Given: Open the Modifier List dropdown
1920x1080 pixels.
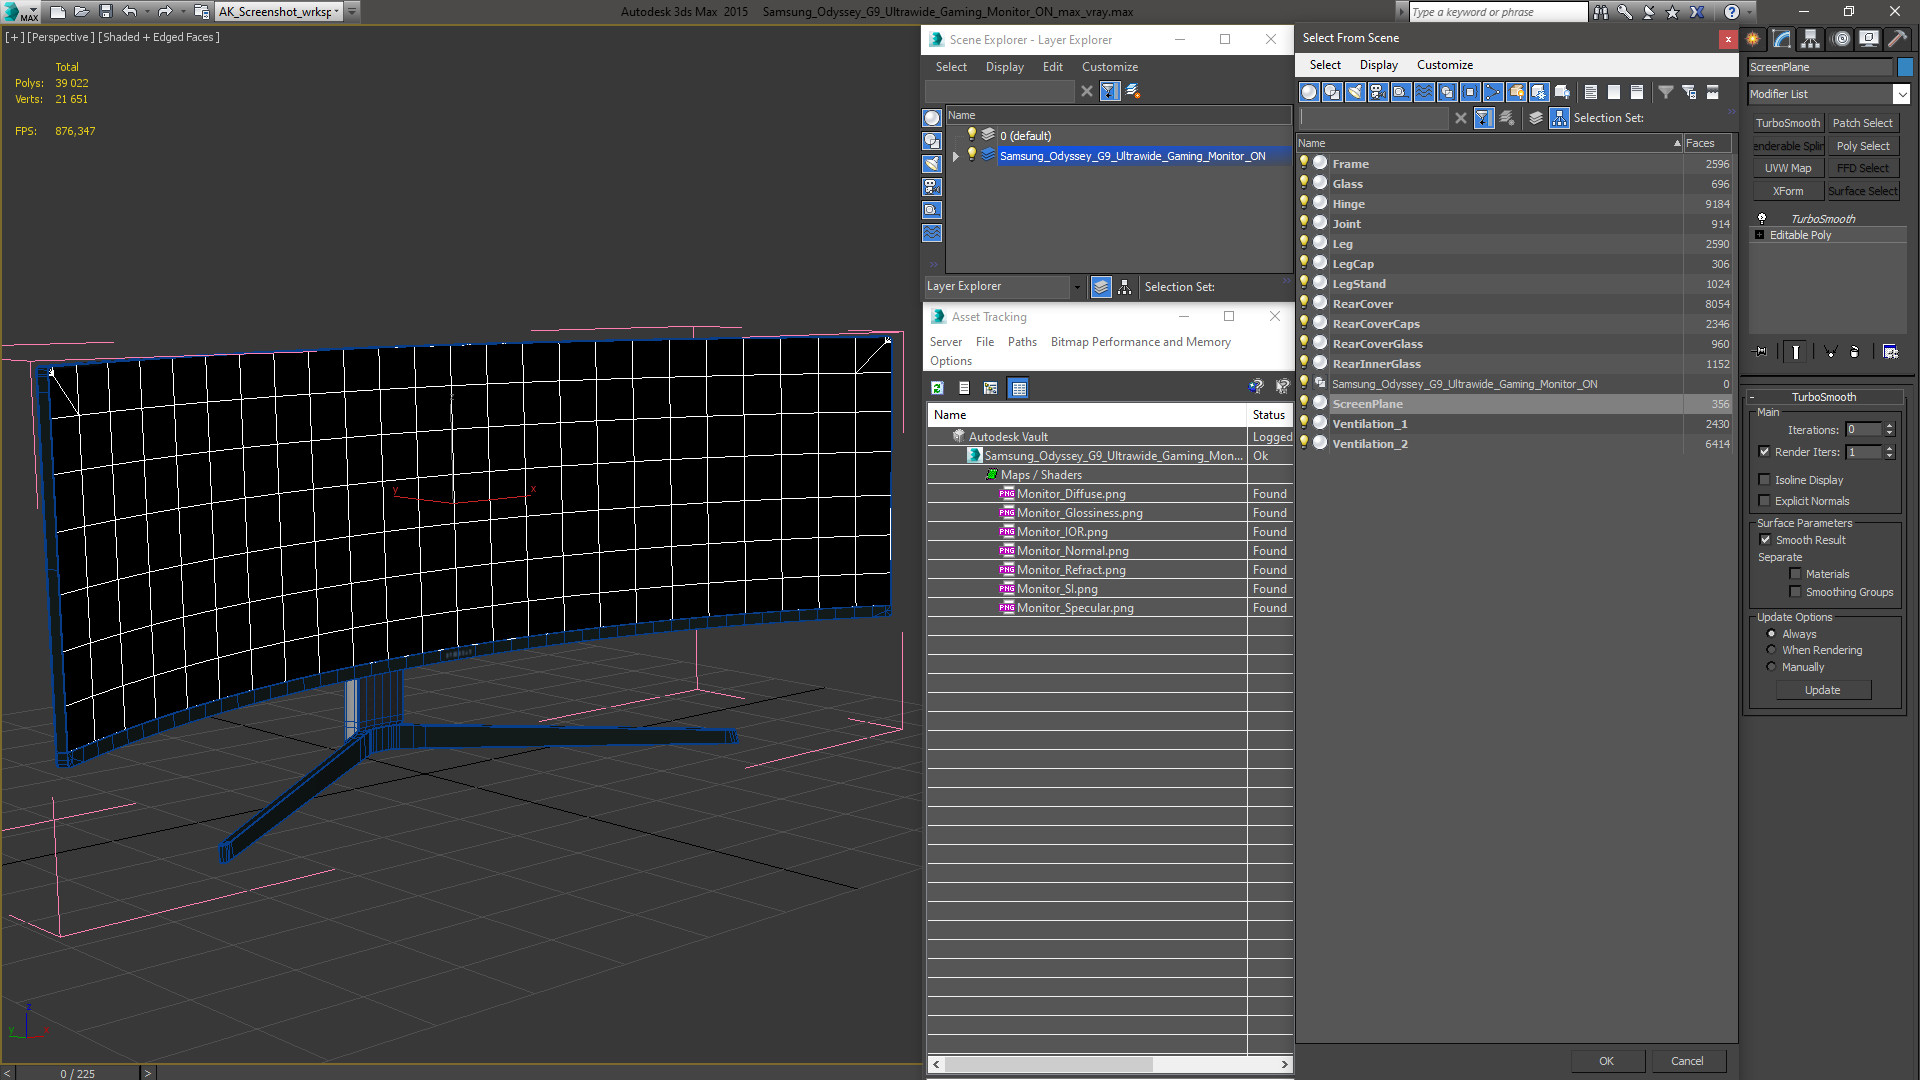Looking at the screenshot, I should (1901, 94).
